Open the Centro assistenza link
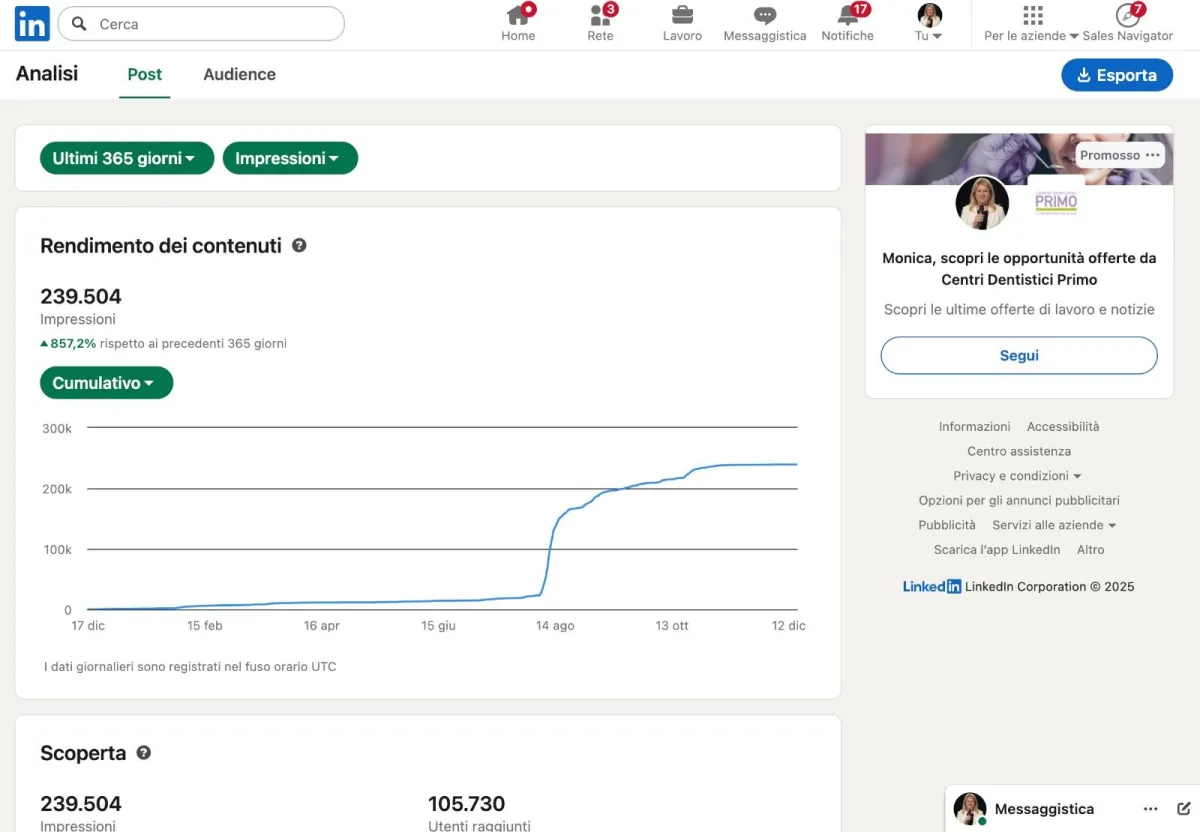 [x=1019, y=451]
